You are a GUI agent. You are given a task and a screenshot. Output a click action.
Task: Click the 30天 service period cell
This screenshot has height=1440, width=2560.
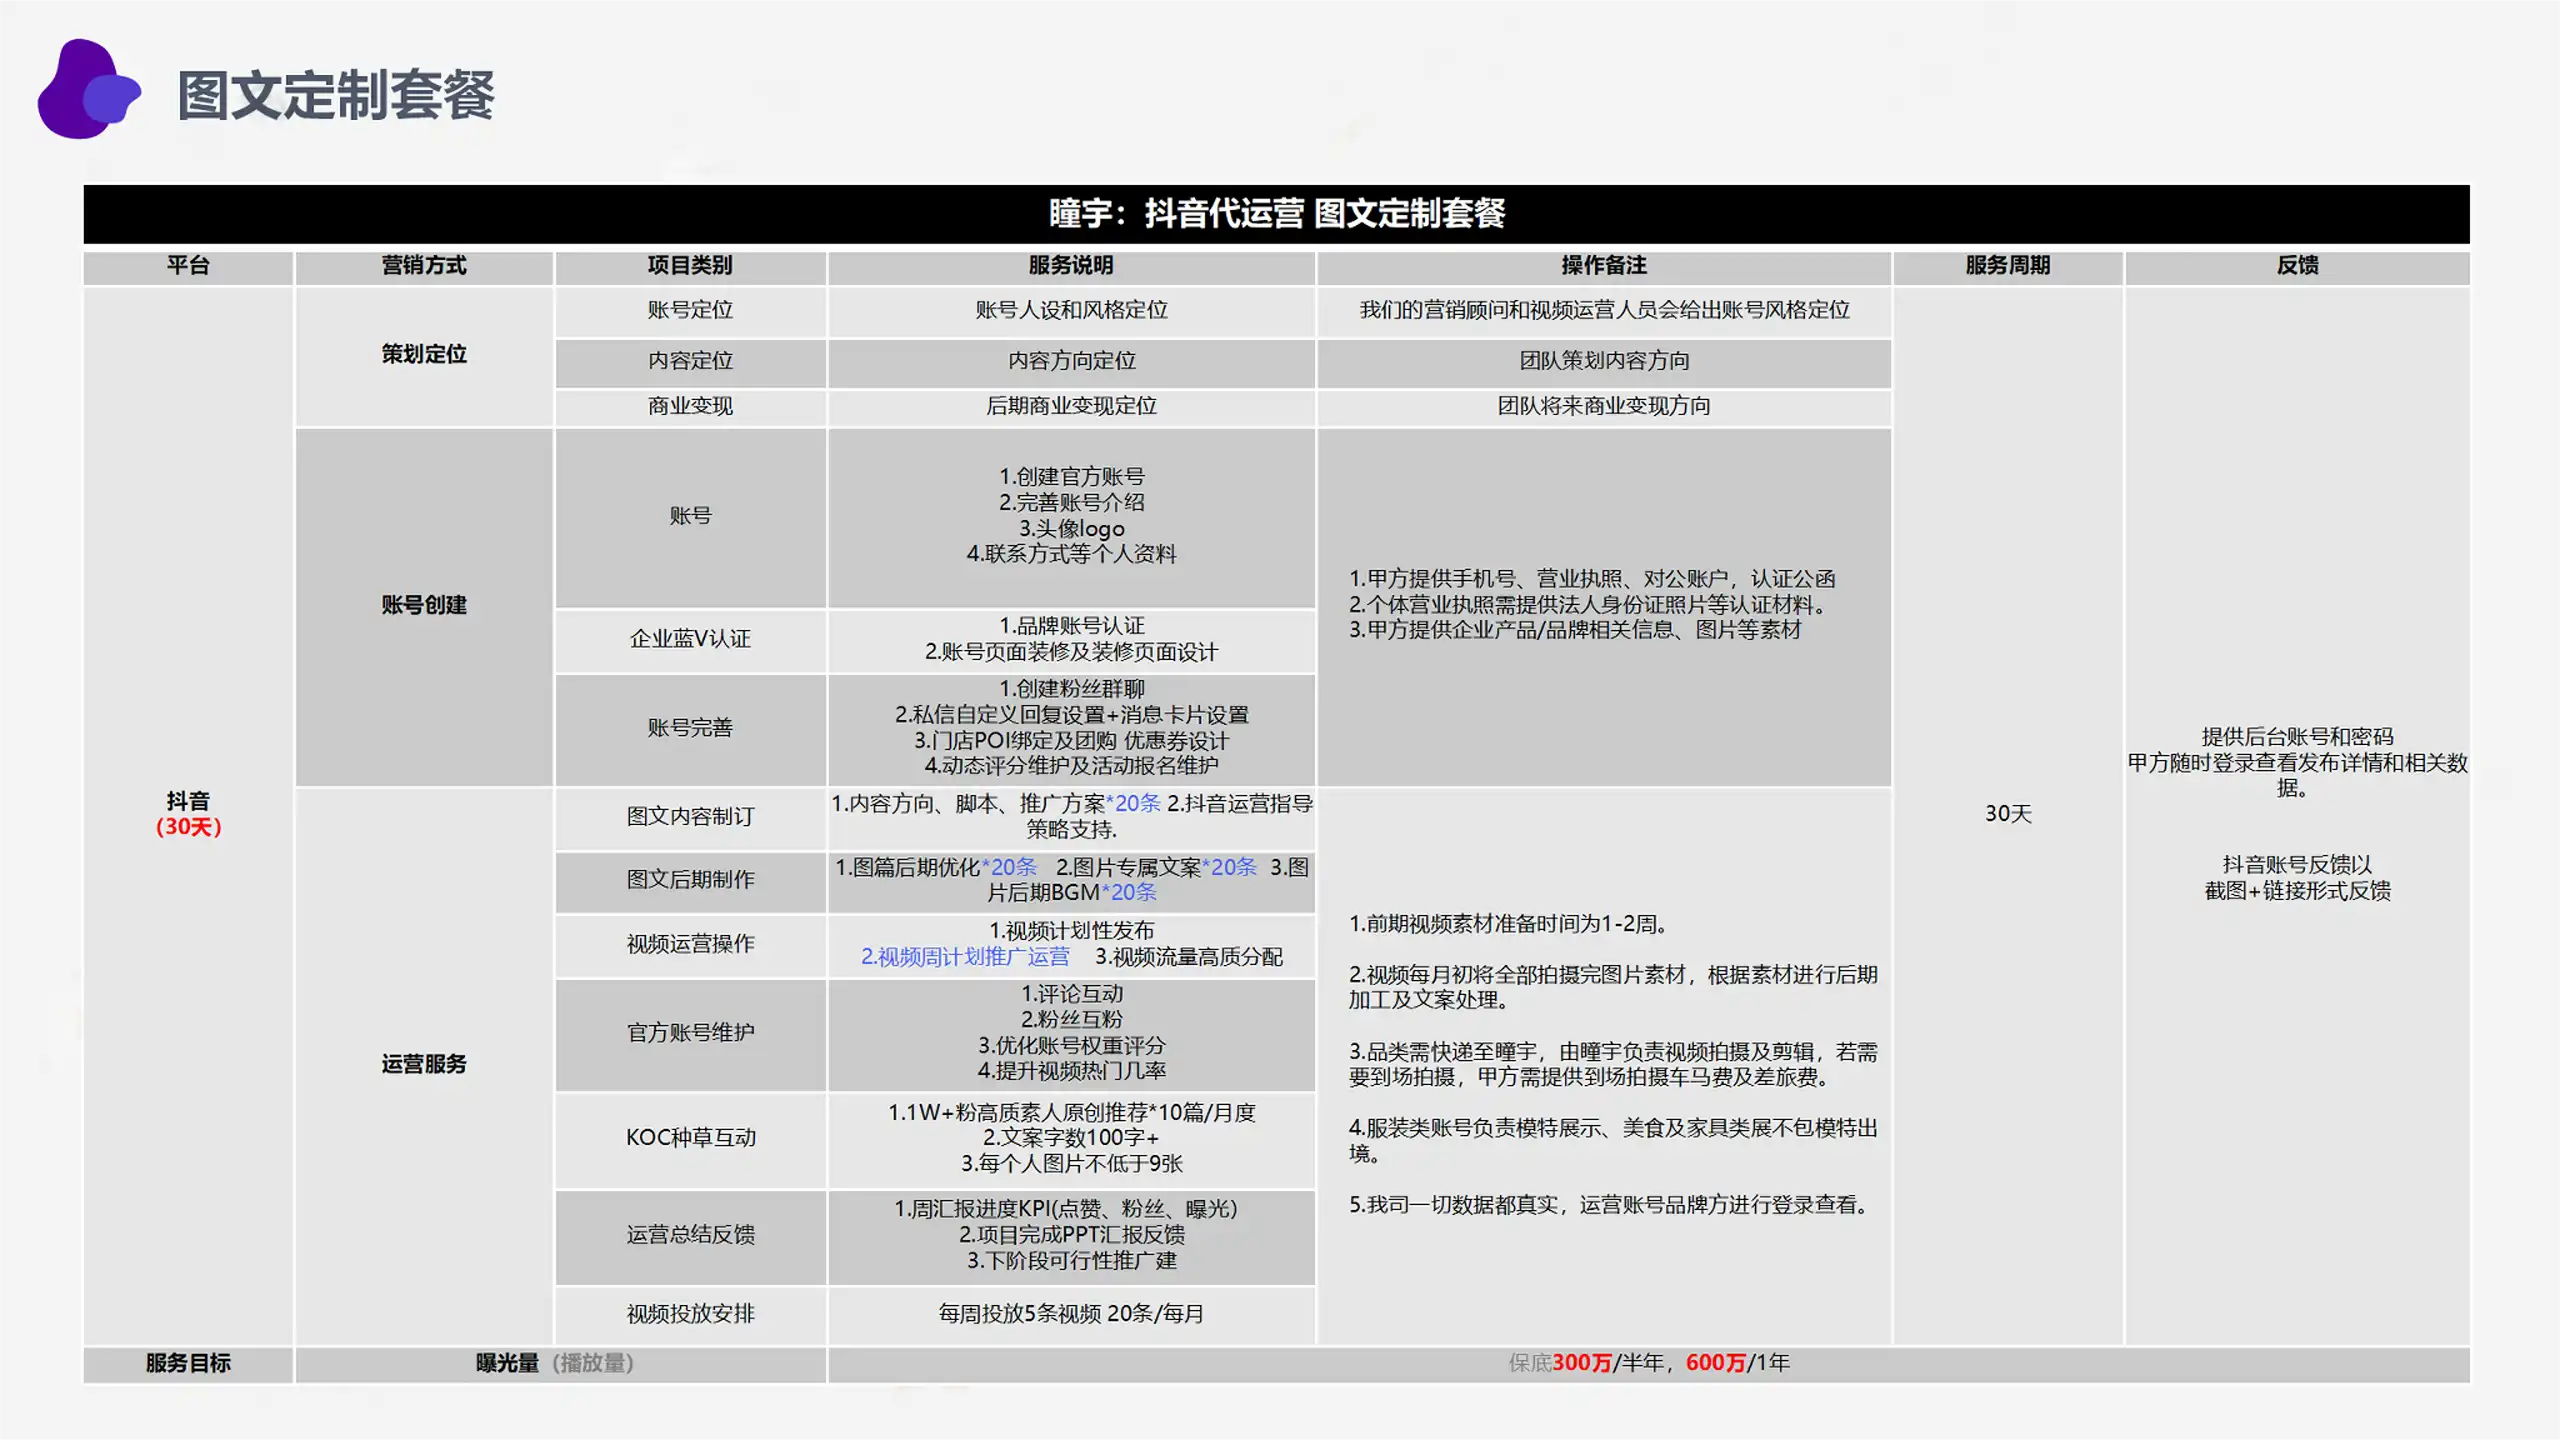coord(2008,815)
